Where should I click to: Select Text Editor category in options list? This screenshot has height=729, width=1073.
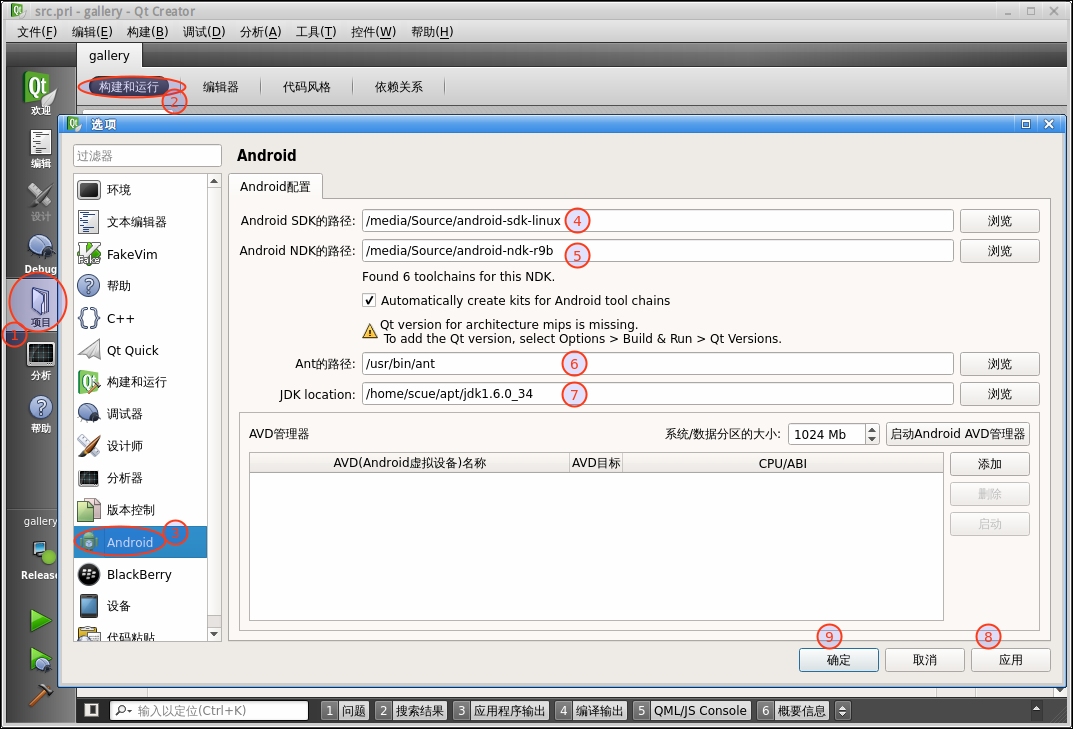point(140,222)
